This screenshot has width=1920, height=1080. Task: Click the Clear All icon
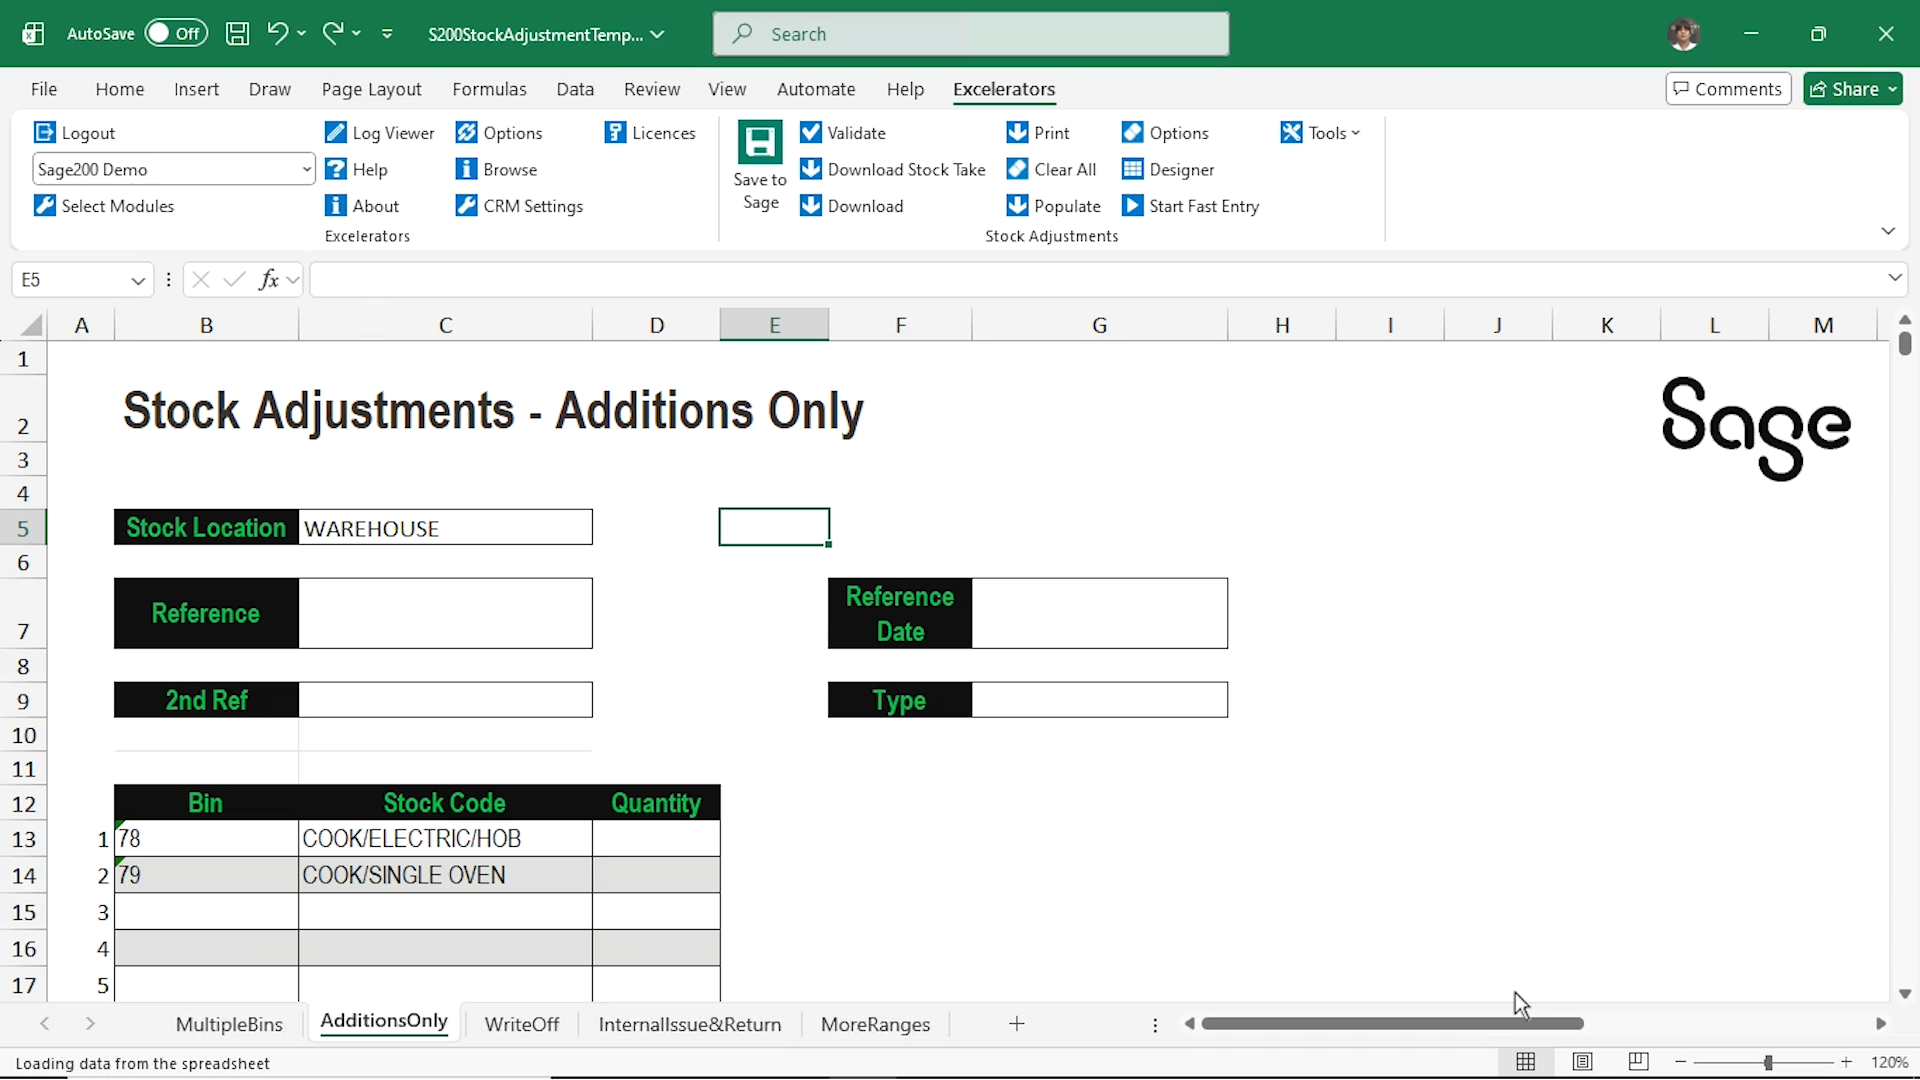tap(1017, 169)
